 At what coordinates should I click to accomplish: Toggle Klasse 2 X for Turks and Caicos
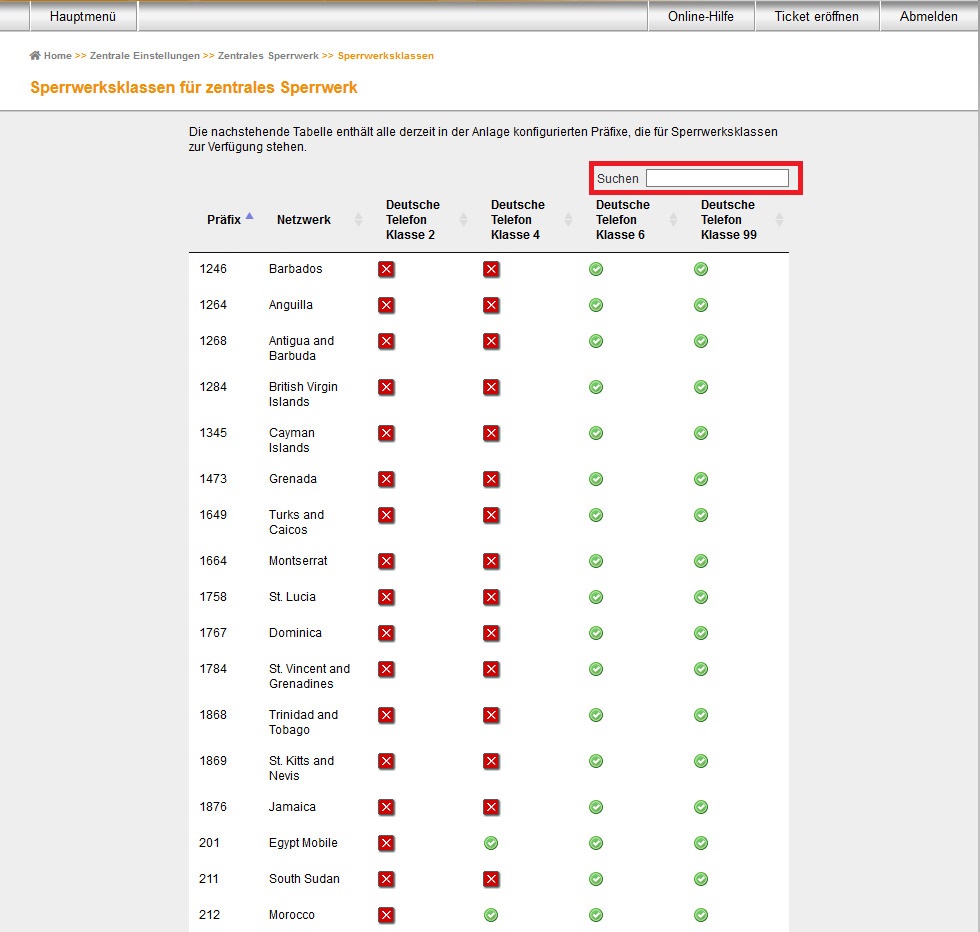tap(386, 516)
